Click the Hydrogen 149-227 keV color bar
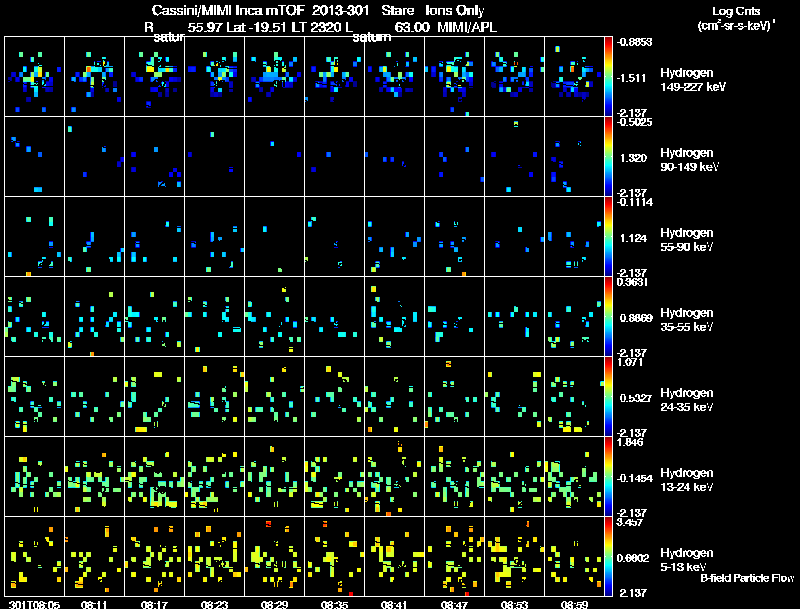Image resolution: width=800 pixels, height=609 pixels. click(608, 77)
